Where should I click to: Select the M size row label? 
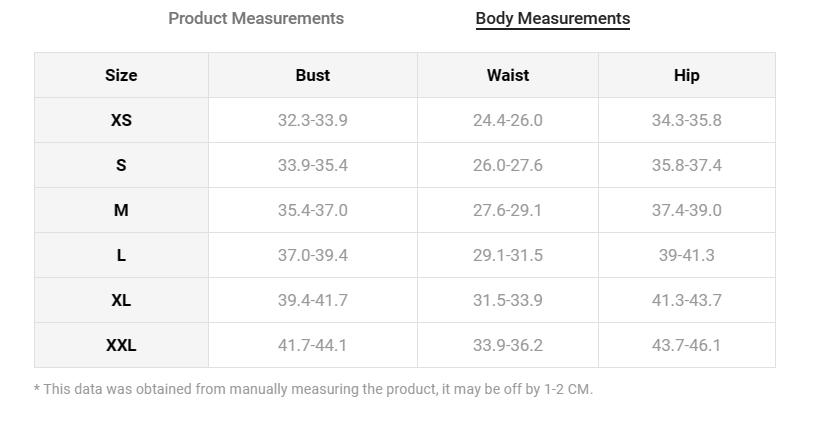(x=121, y=210)
